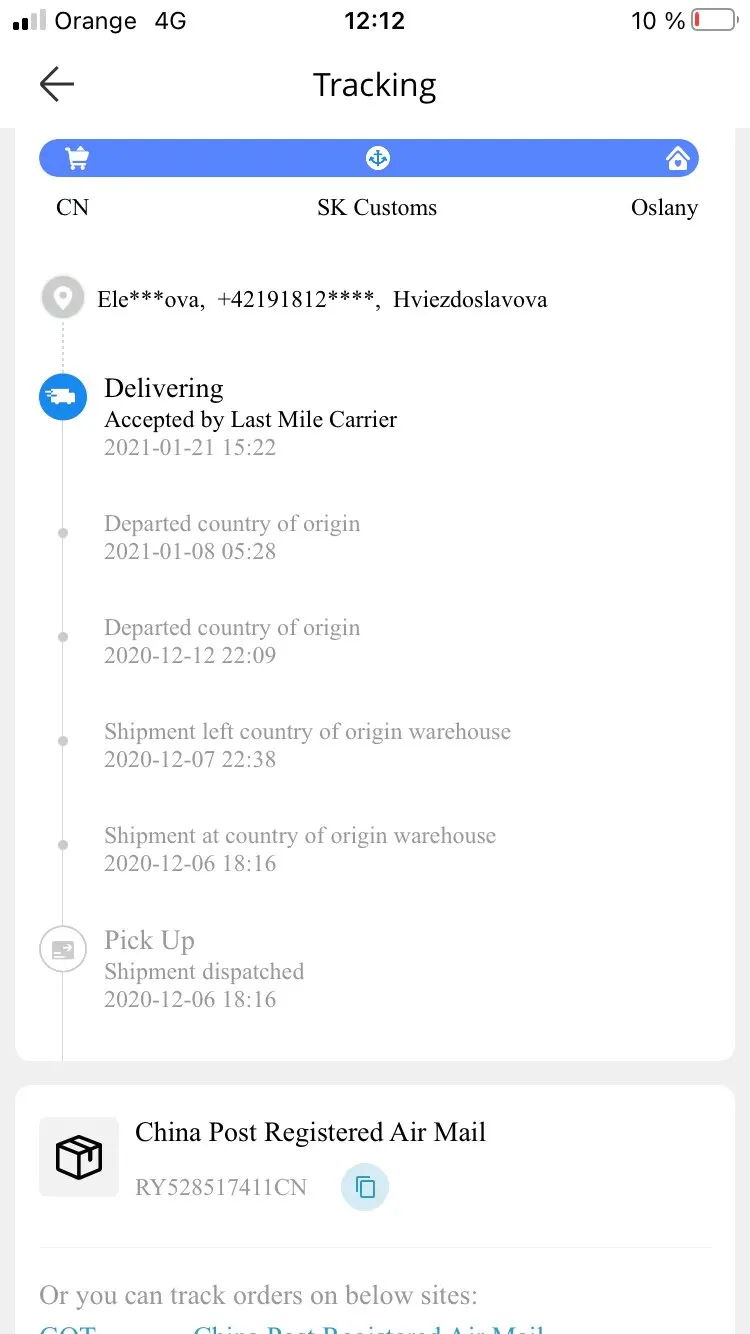Tap the location pin icon by address
The width and height of the screenshot is (750, 1334).
pos(63,298)
